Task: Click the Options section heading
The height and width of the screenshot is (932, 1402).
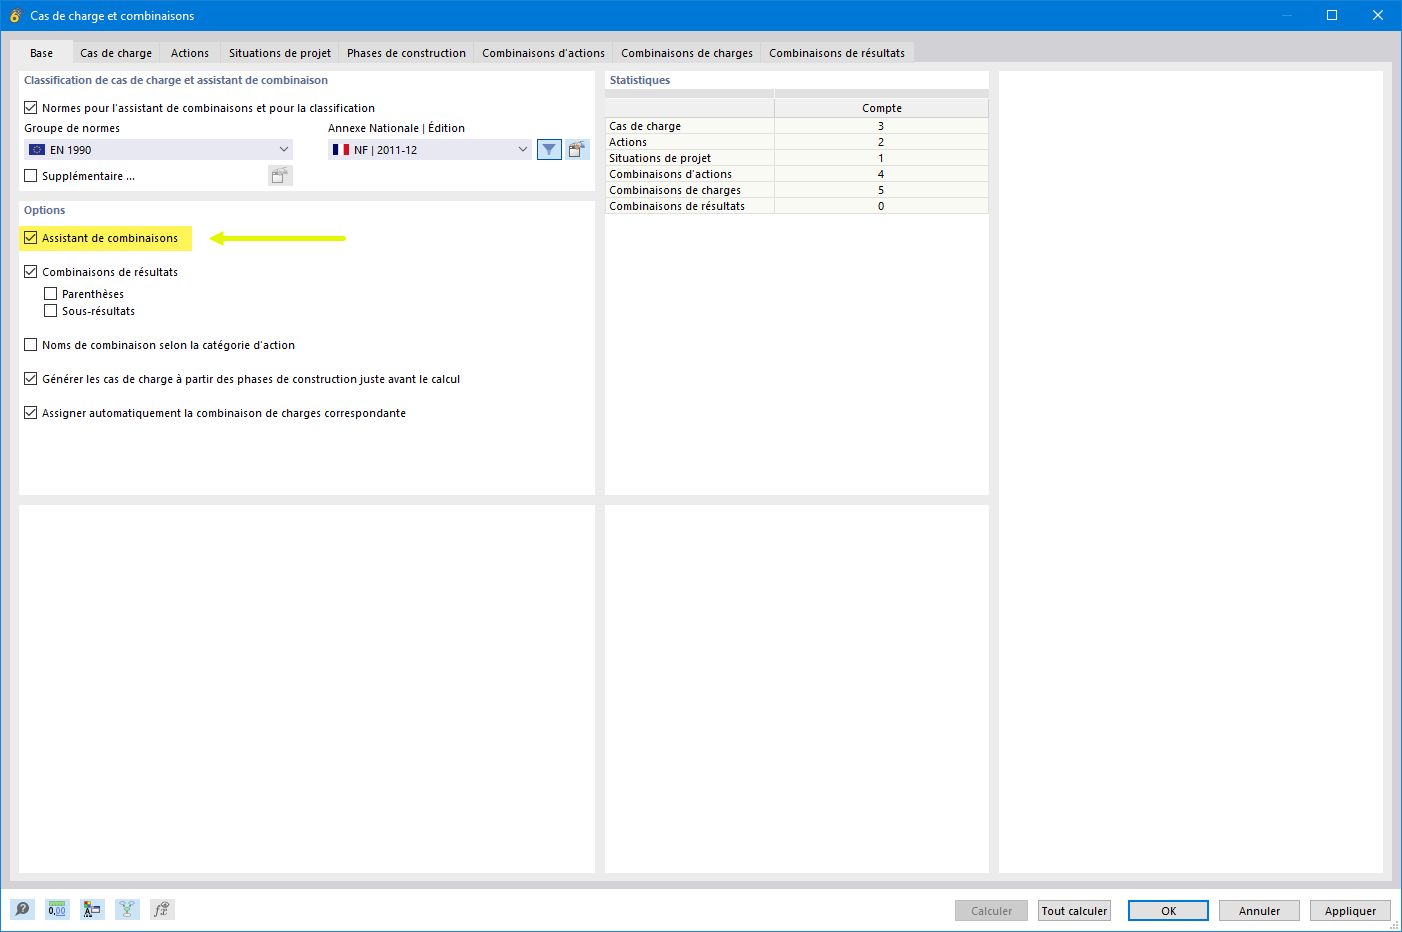Action: (45, 210)
